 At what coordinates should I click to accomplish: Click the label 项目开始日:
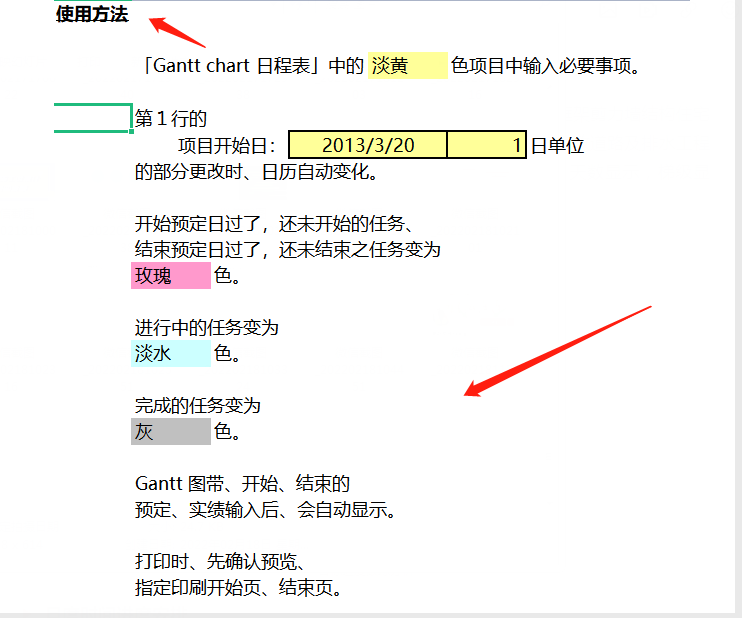(227, 145)
